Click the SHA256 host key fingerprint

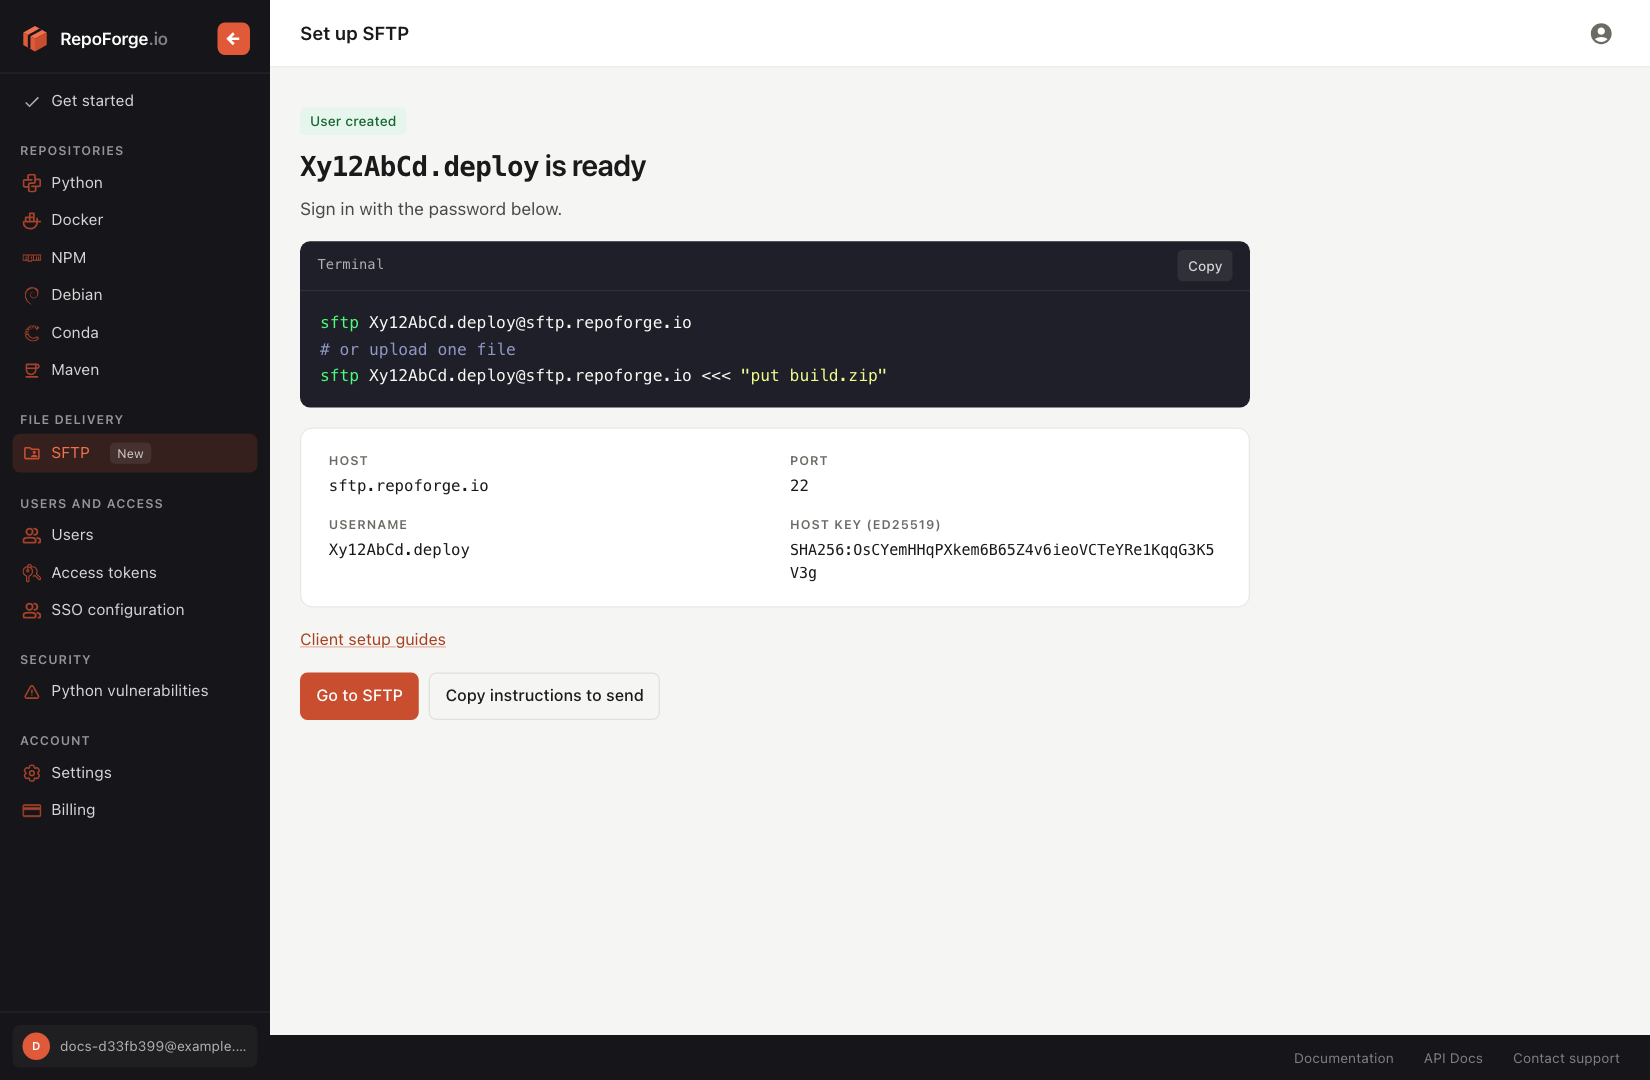tap(1002, 561)
